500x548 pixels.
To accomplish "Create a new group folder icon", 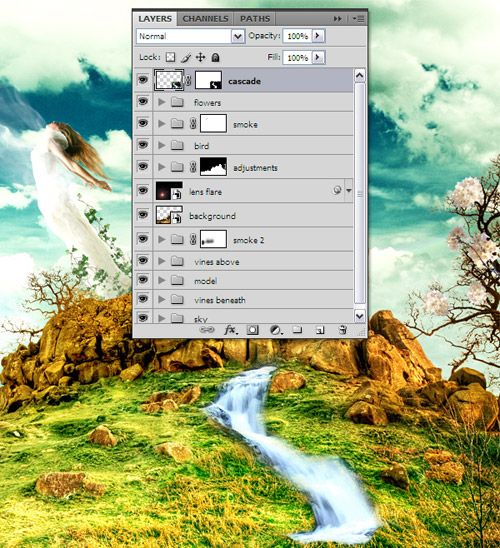I will (297, 330).
